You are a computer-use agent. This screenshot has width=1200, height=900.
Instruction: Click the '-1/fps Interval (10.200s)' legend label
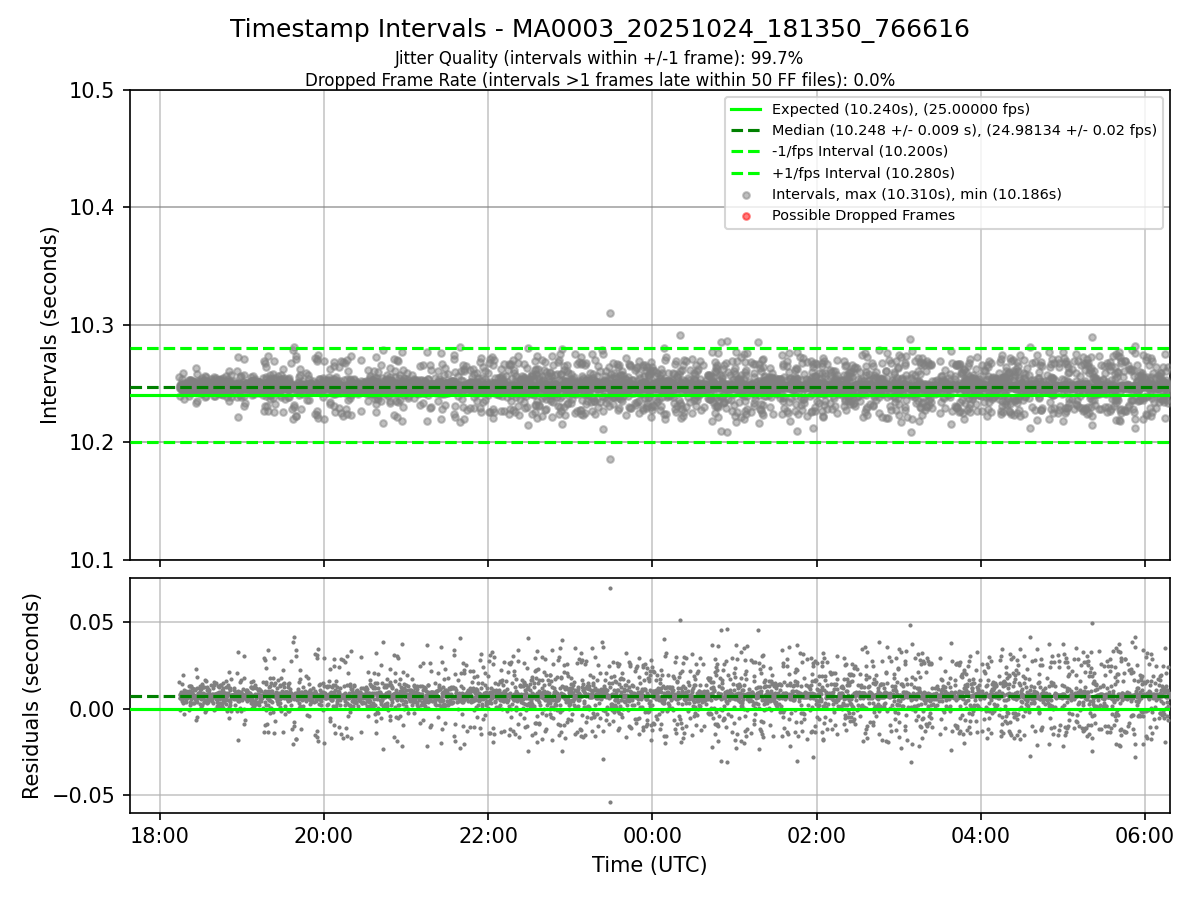tap(859, 151)
